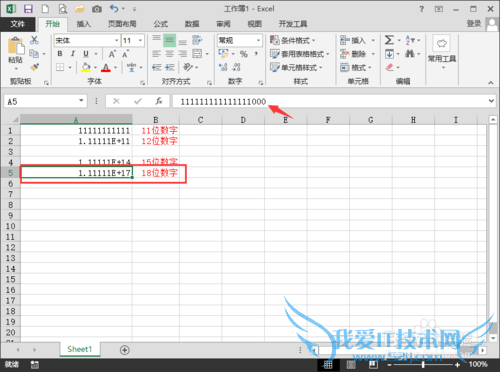This screenshot has width=500, height=372.
Task: Click the Paste clipboard icon
Action: click(16, 46)
